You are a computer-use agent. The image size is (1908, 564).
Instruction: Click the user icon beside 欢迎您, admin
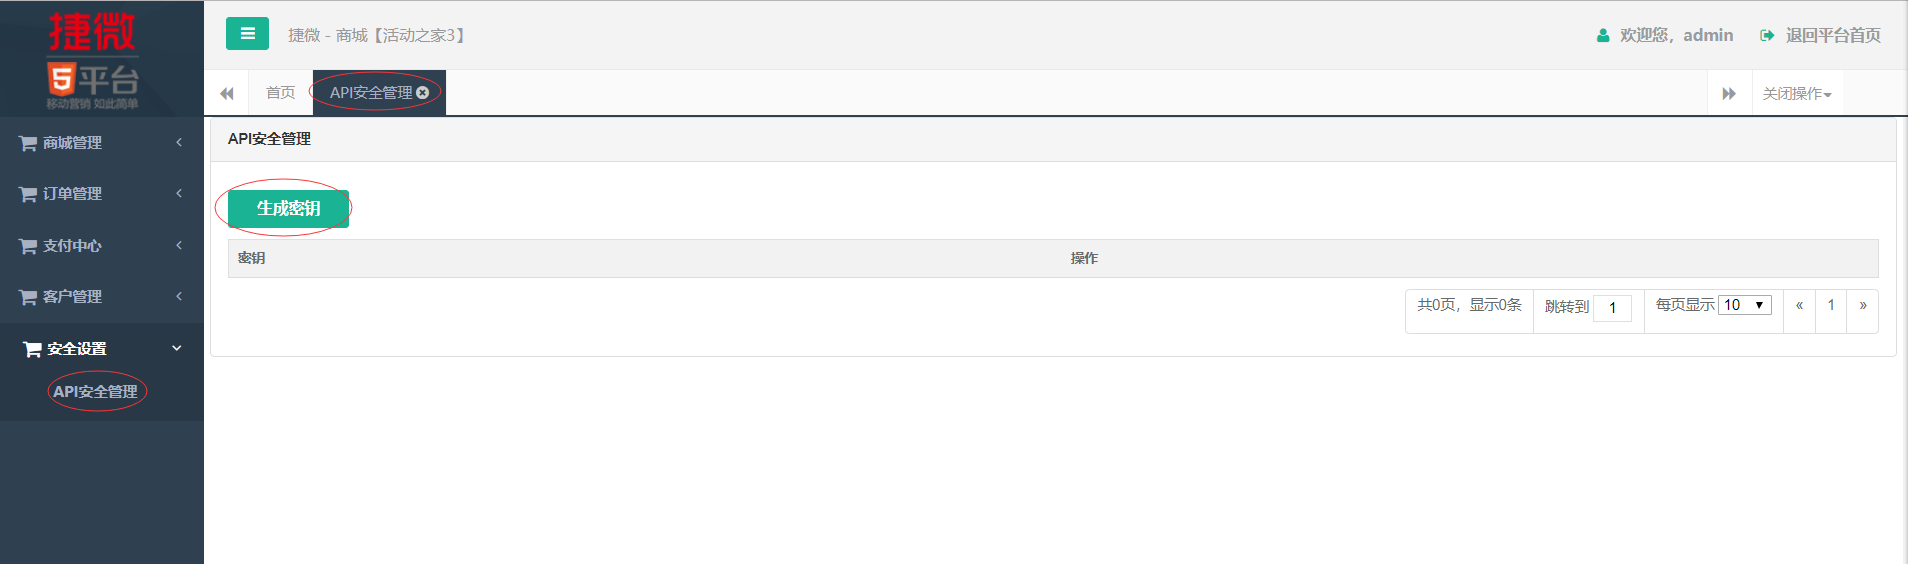1603,35
